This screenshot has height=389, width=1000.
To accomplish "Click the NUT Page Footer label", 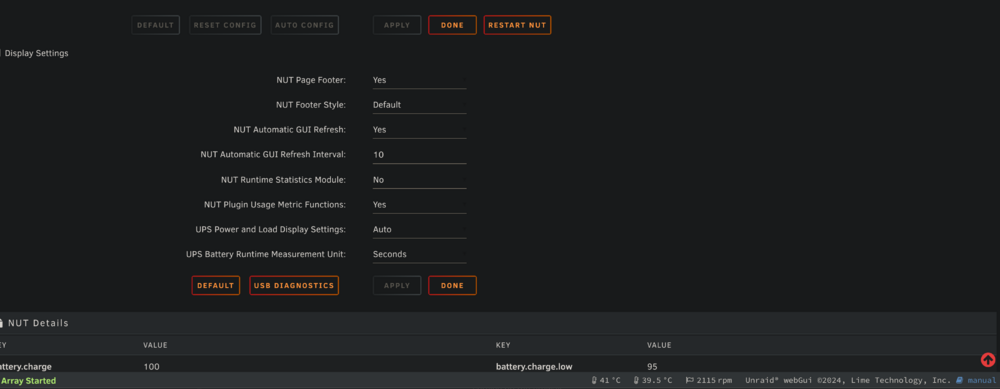I will (x=311, y=80).
